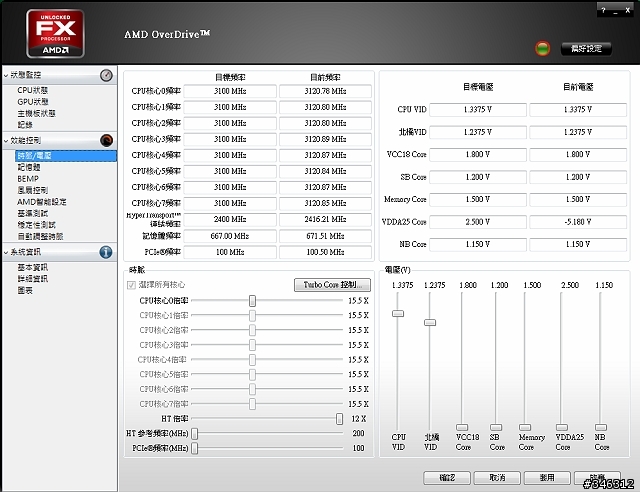Viewport: 640px width, 492px height.
Task: Open motherboard status sidebar item
Action: (36, 113)
